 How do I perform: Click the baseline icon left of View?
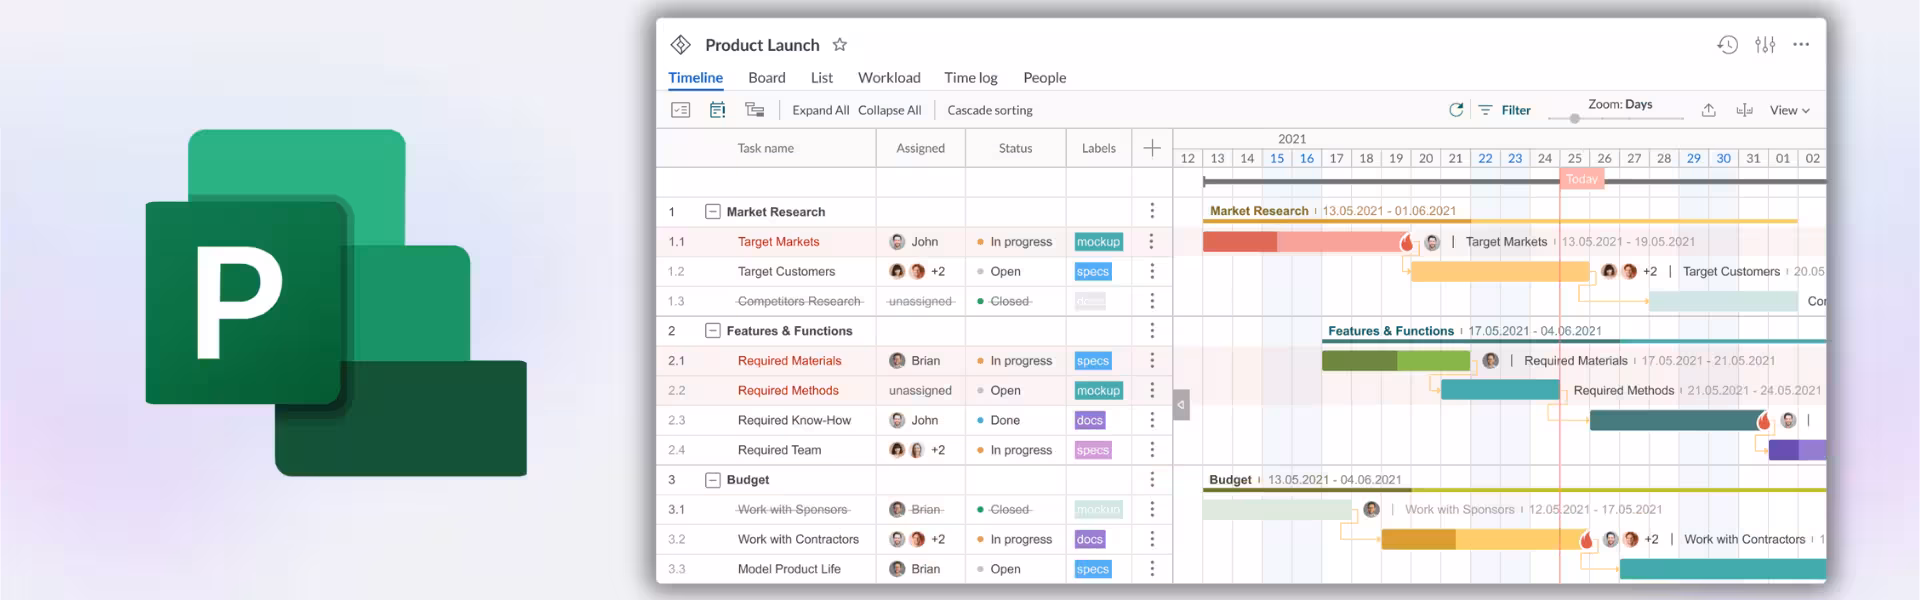pos(1745,110)
